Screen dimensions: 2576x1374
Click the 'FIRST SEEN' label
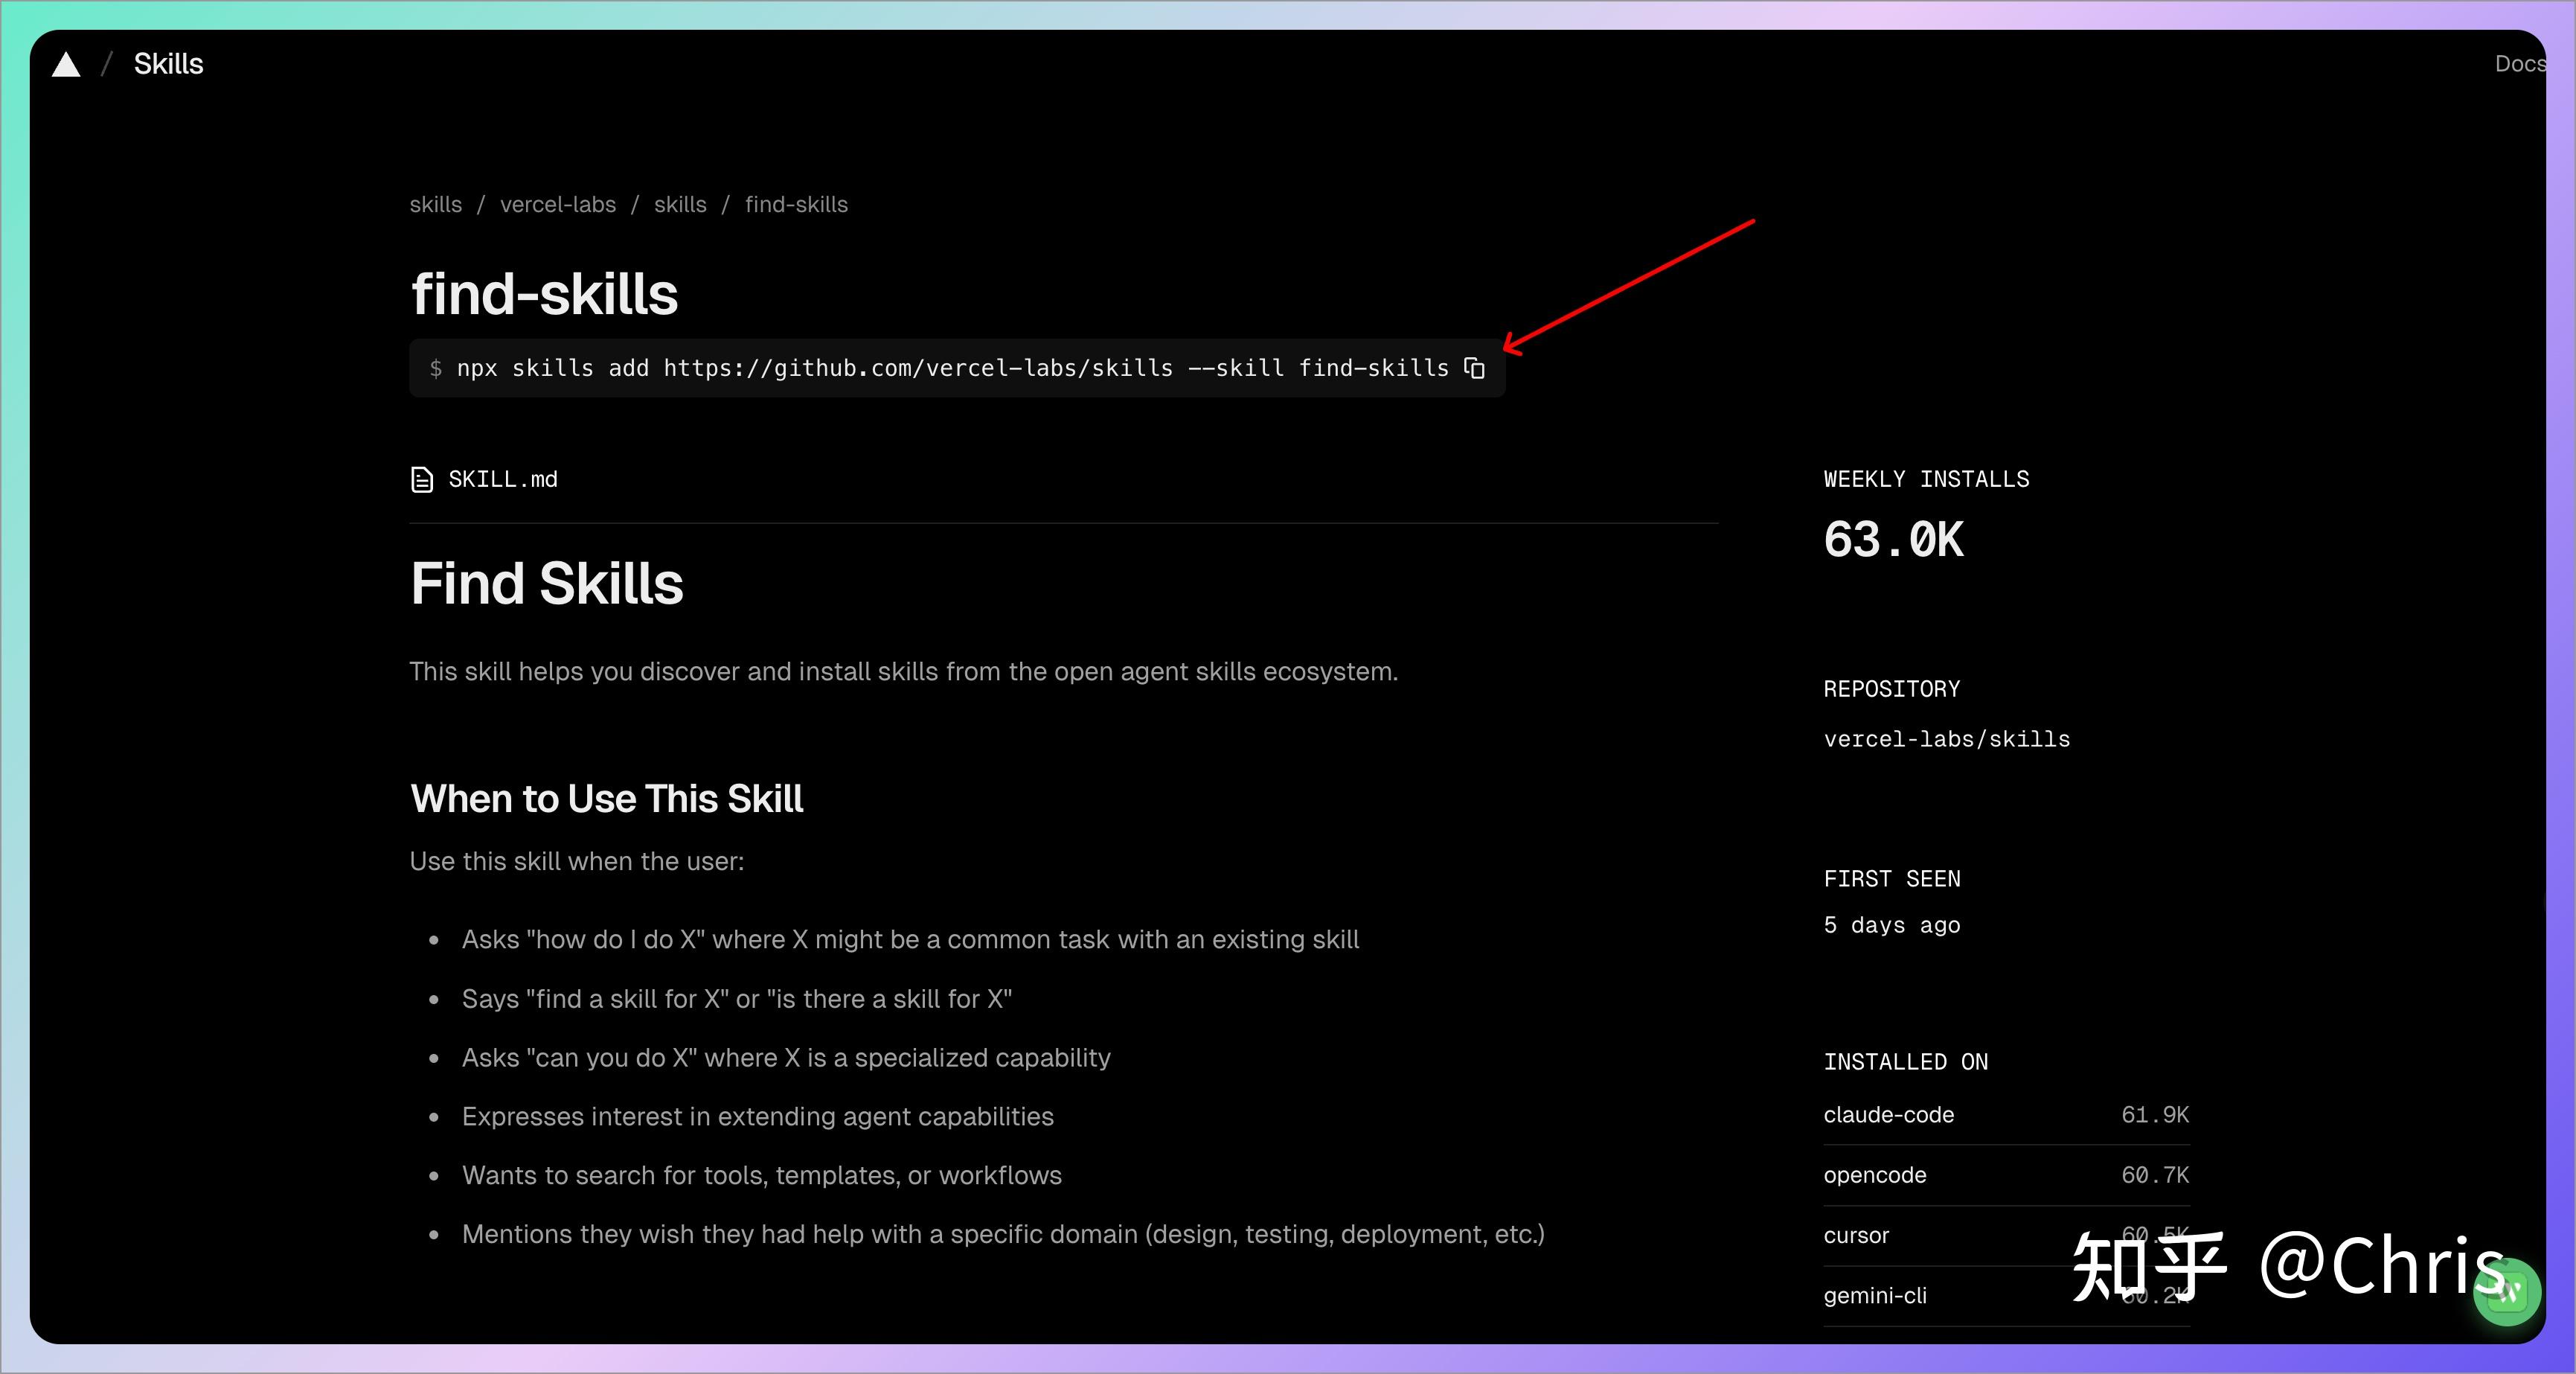tap(1891, 879)
